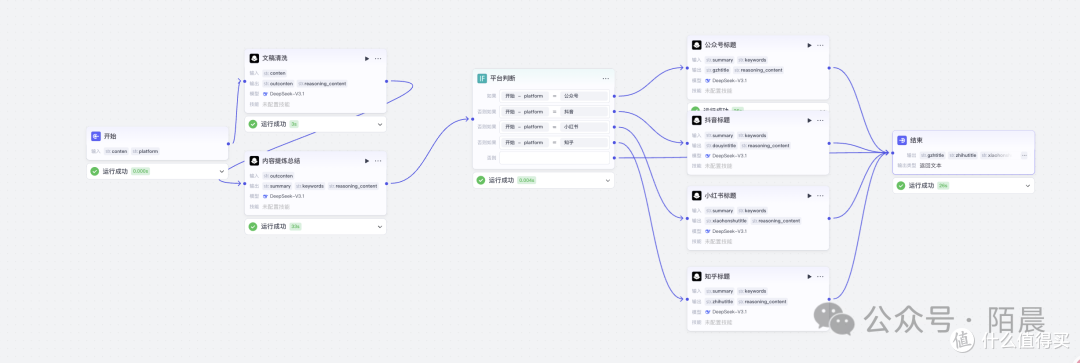Screen dimensions: 1080x363
Task: Click the 平台判断 node input connection port
Action: [473, 119]
